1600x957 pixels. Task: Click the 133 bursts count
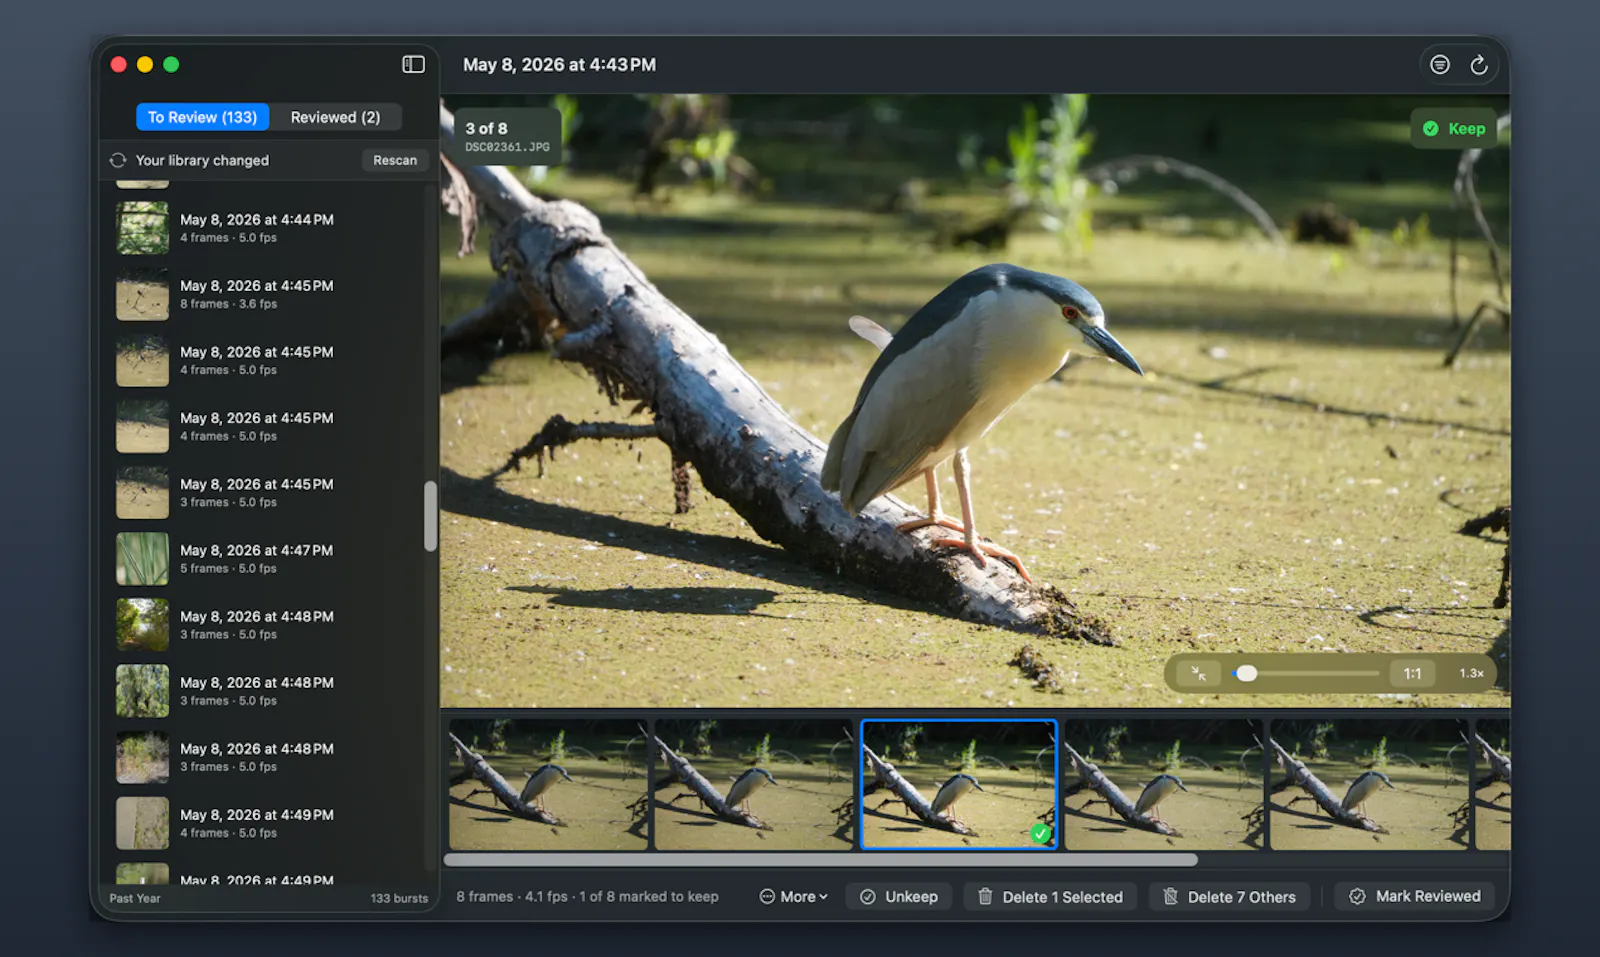click(399, 898)
